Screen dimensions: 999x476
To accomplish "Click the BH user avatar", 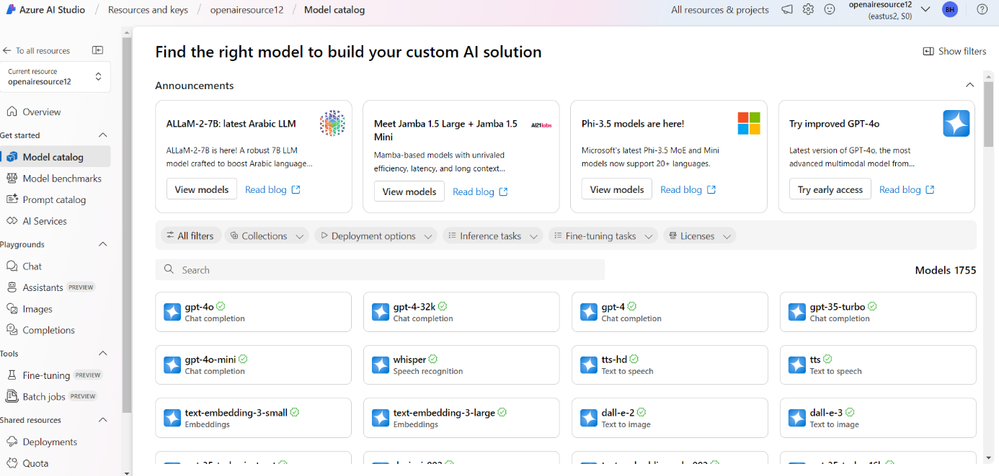I will tap(950, 10).
